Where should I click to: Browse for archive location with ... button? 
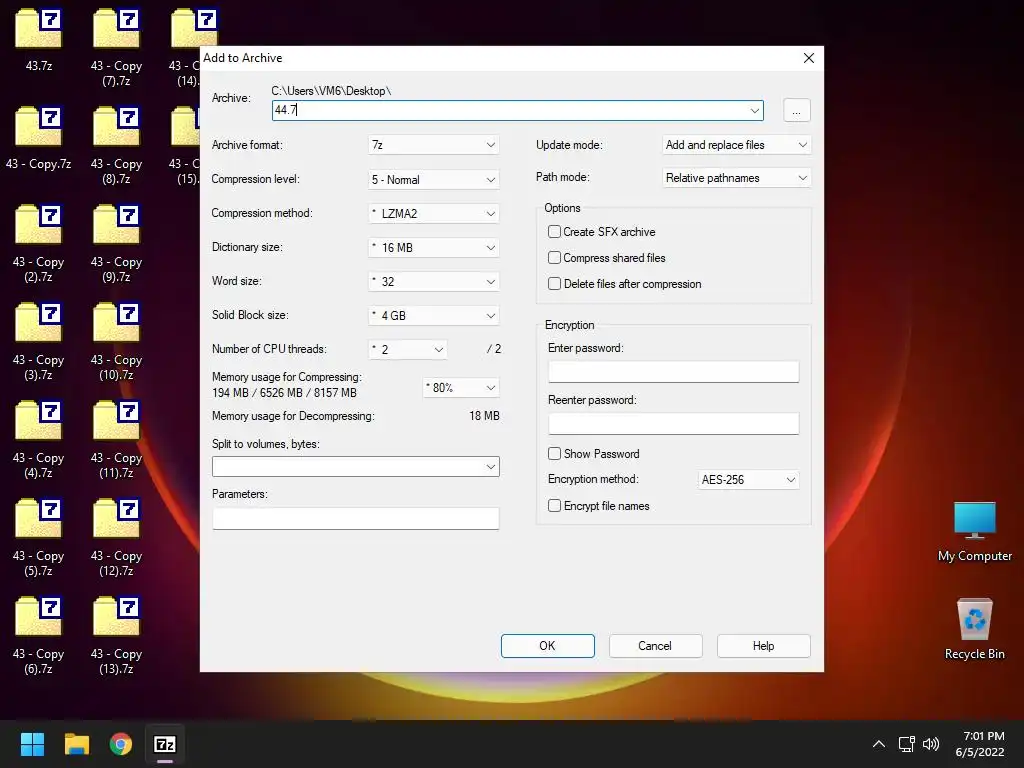797,110
